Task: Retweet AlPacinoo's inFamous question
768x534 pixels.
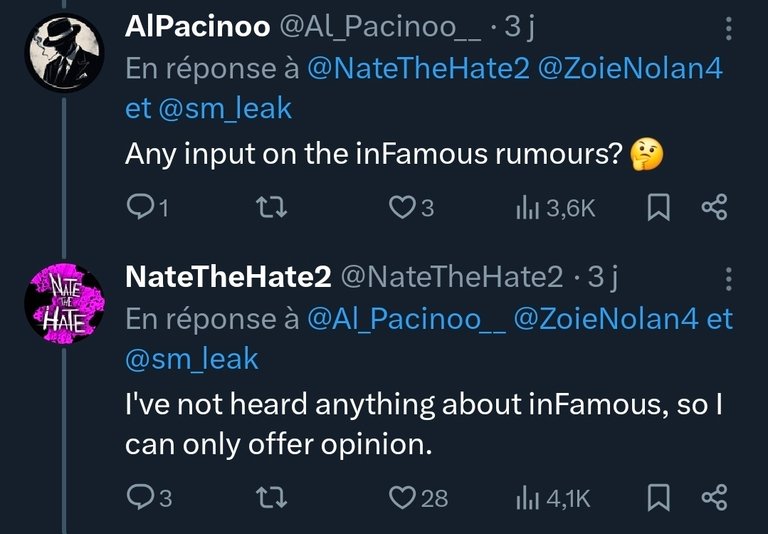Action: pos(272,208)
